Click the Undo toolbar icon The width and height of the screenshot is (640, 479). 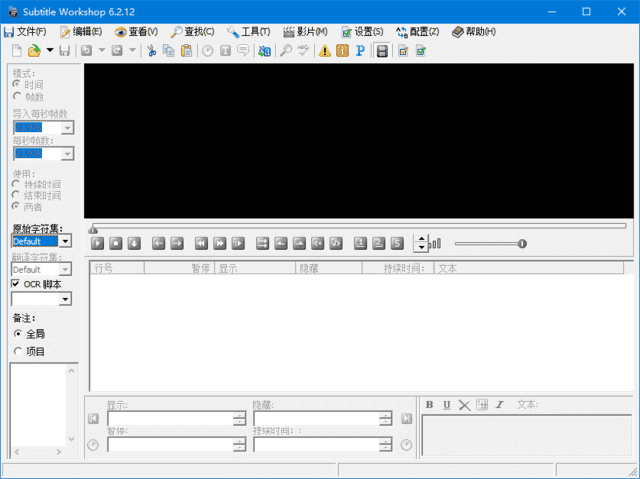(87, 51)
